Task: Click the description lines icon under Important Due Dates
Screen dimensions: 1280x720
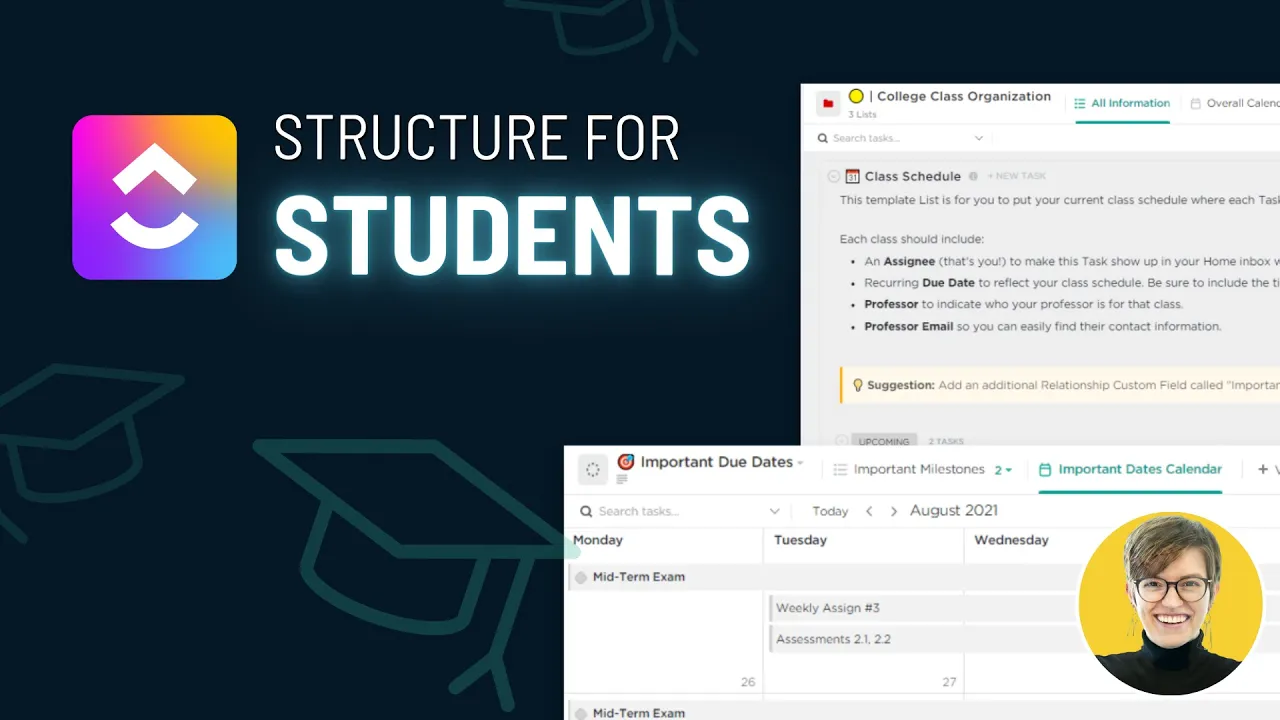Action: [621, 480]
